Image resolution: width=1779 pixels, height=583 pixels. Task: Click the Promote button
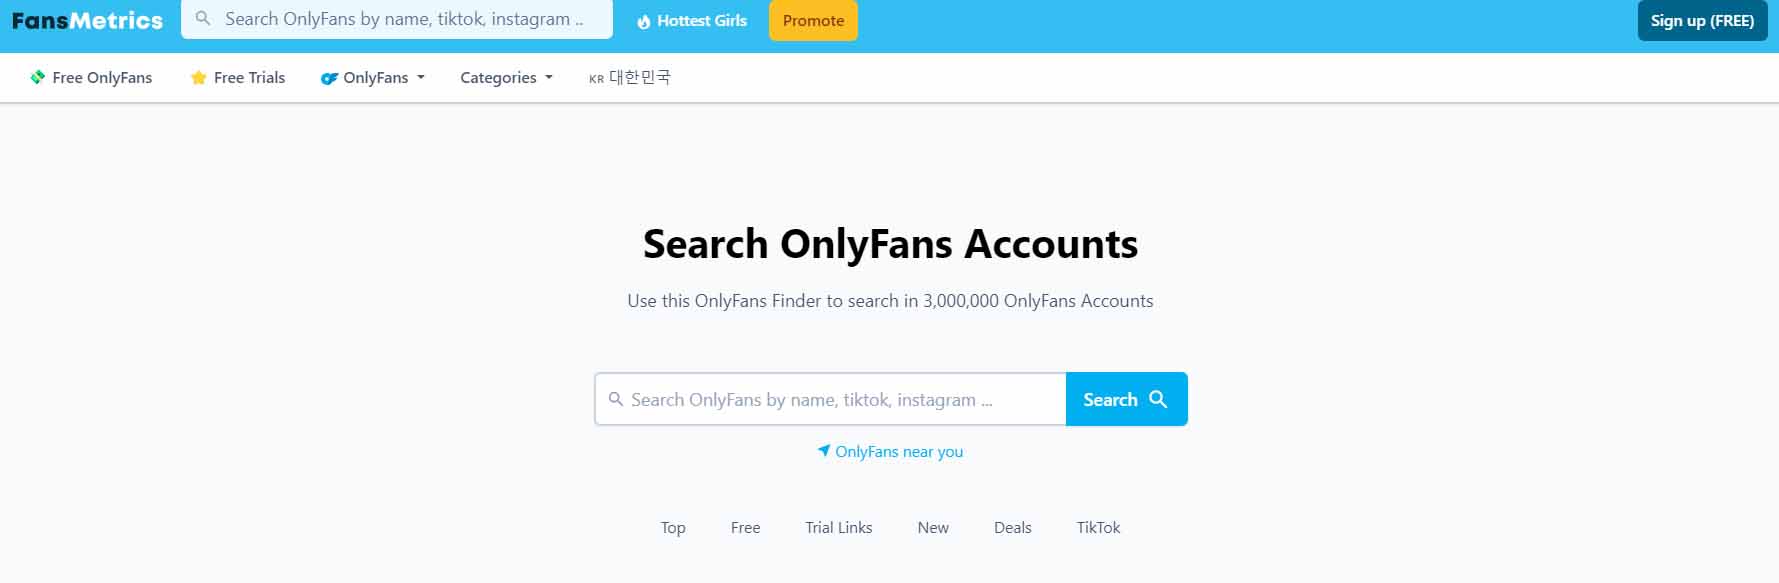[x=813, y=19]
